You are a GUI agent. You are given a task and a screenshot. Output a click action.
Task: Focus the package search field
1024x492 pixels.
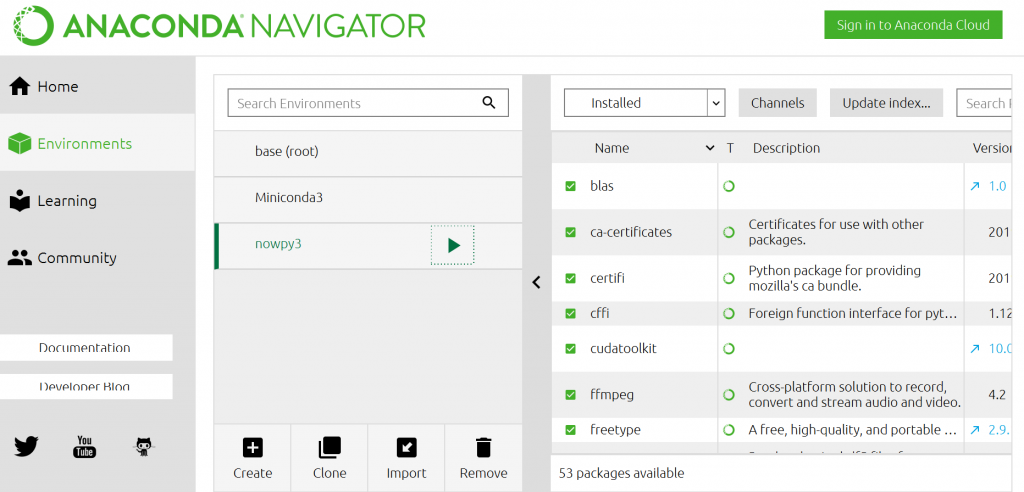point(985,103)
